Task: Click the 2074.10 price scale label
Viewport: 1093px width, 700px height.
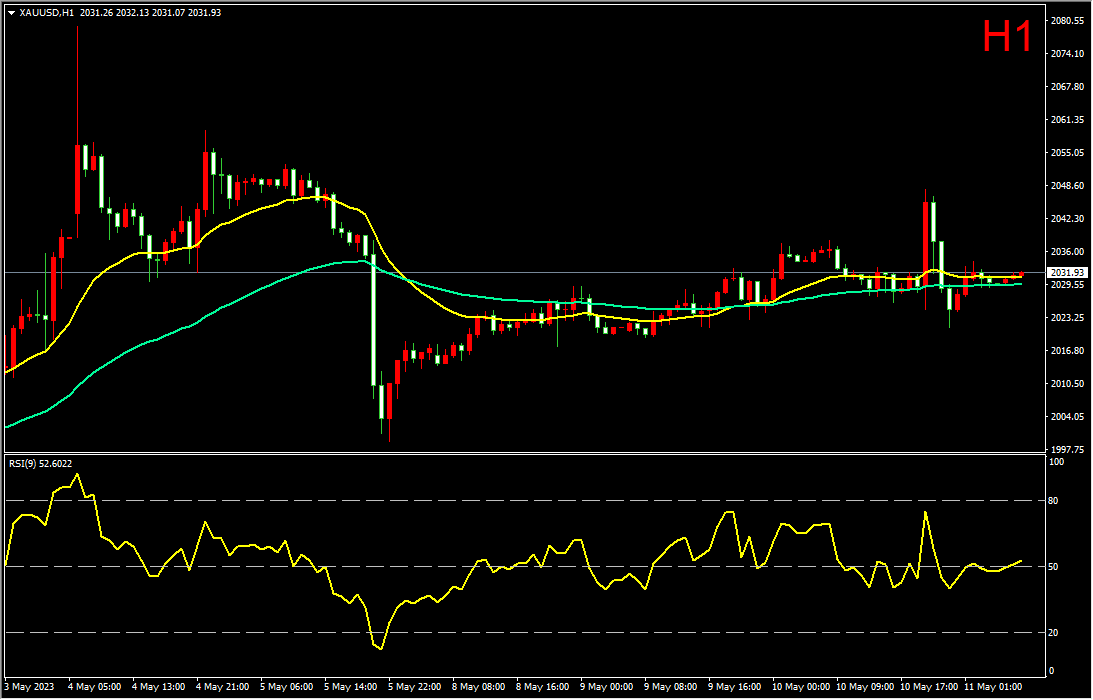Action: [x=1067, y=54]
